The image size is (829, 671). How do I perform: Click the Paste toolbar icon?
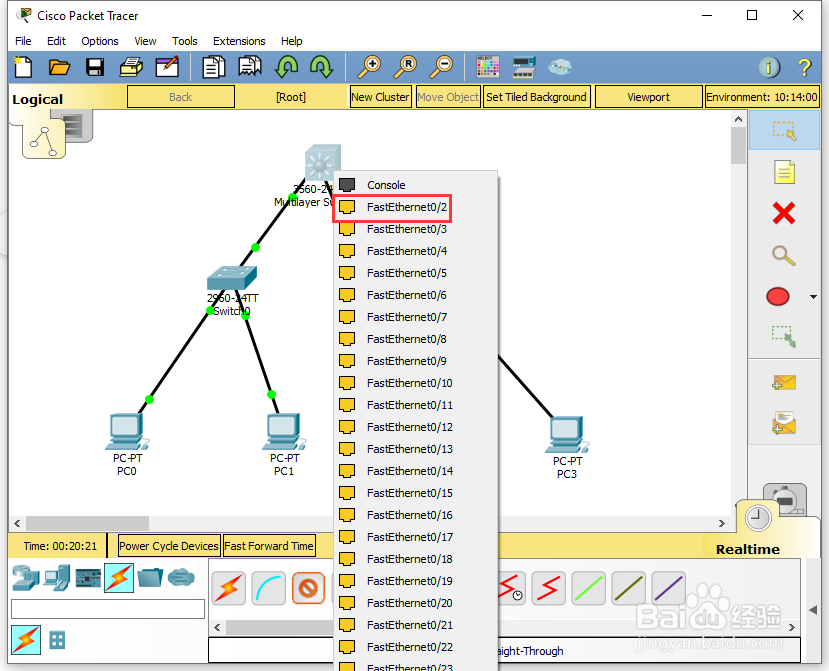pos(250,67)
